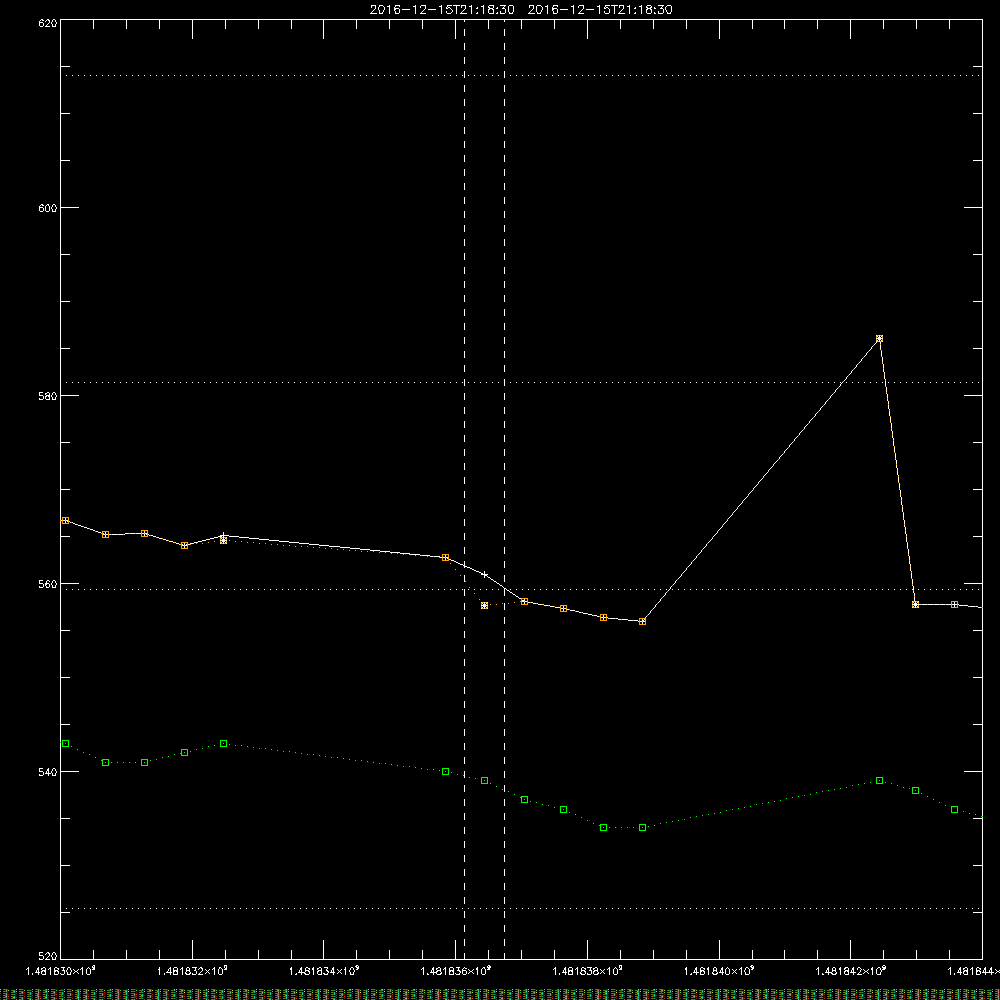Select the y-axis label 560

click(x=48, y=584)
